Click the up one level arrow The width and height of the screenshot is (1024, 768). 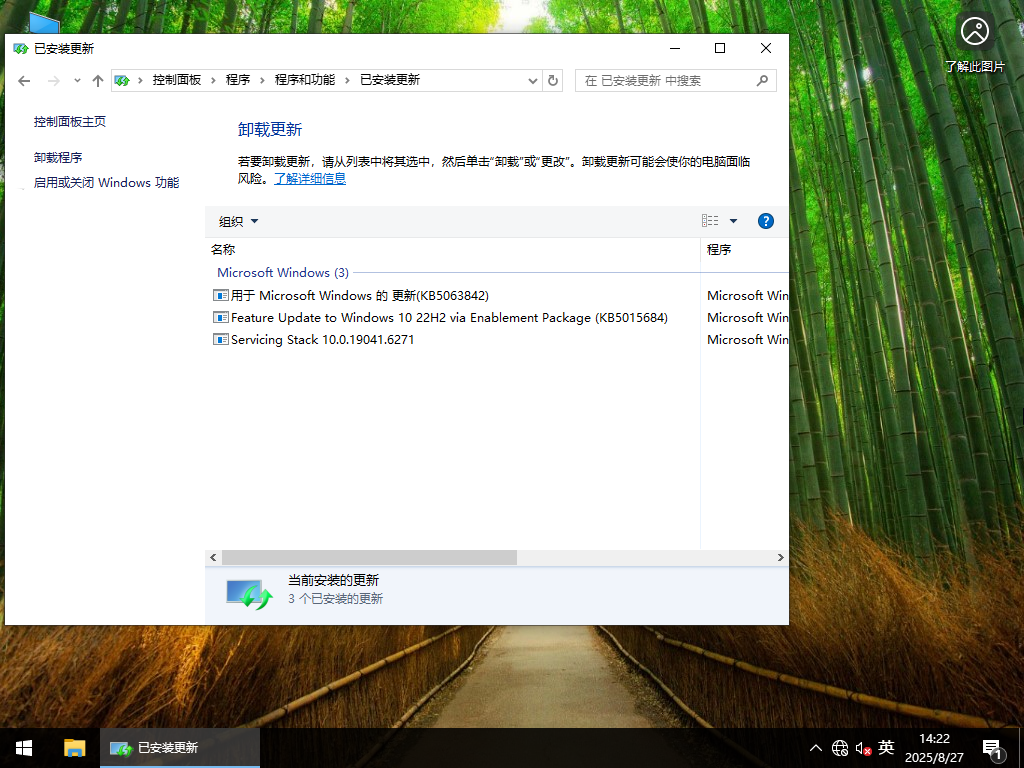coord(97,80)
